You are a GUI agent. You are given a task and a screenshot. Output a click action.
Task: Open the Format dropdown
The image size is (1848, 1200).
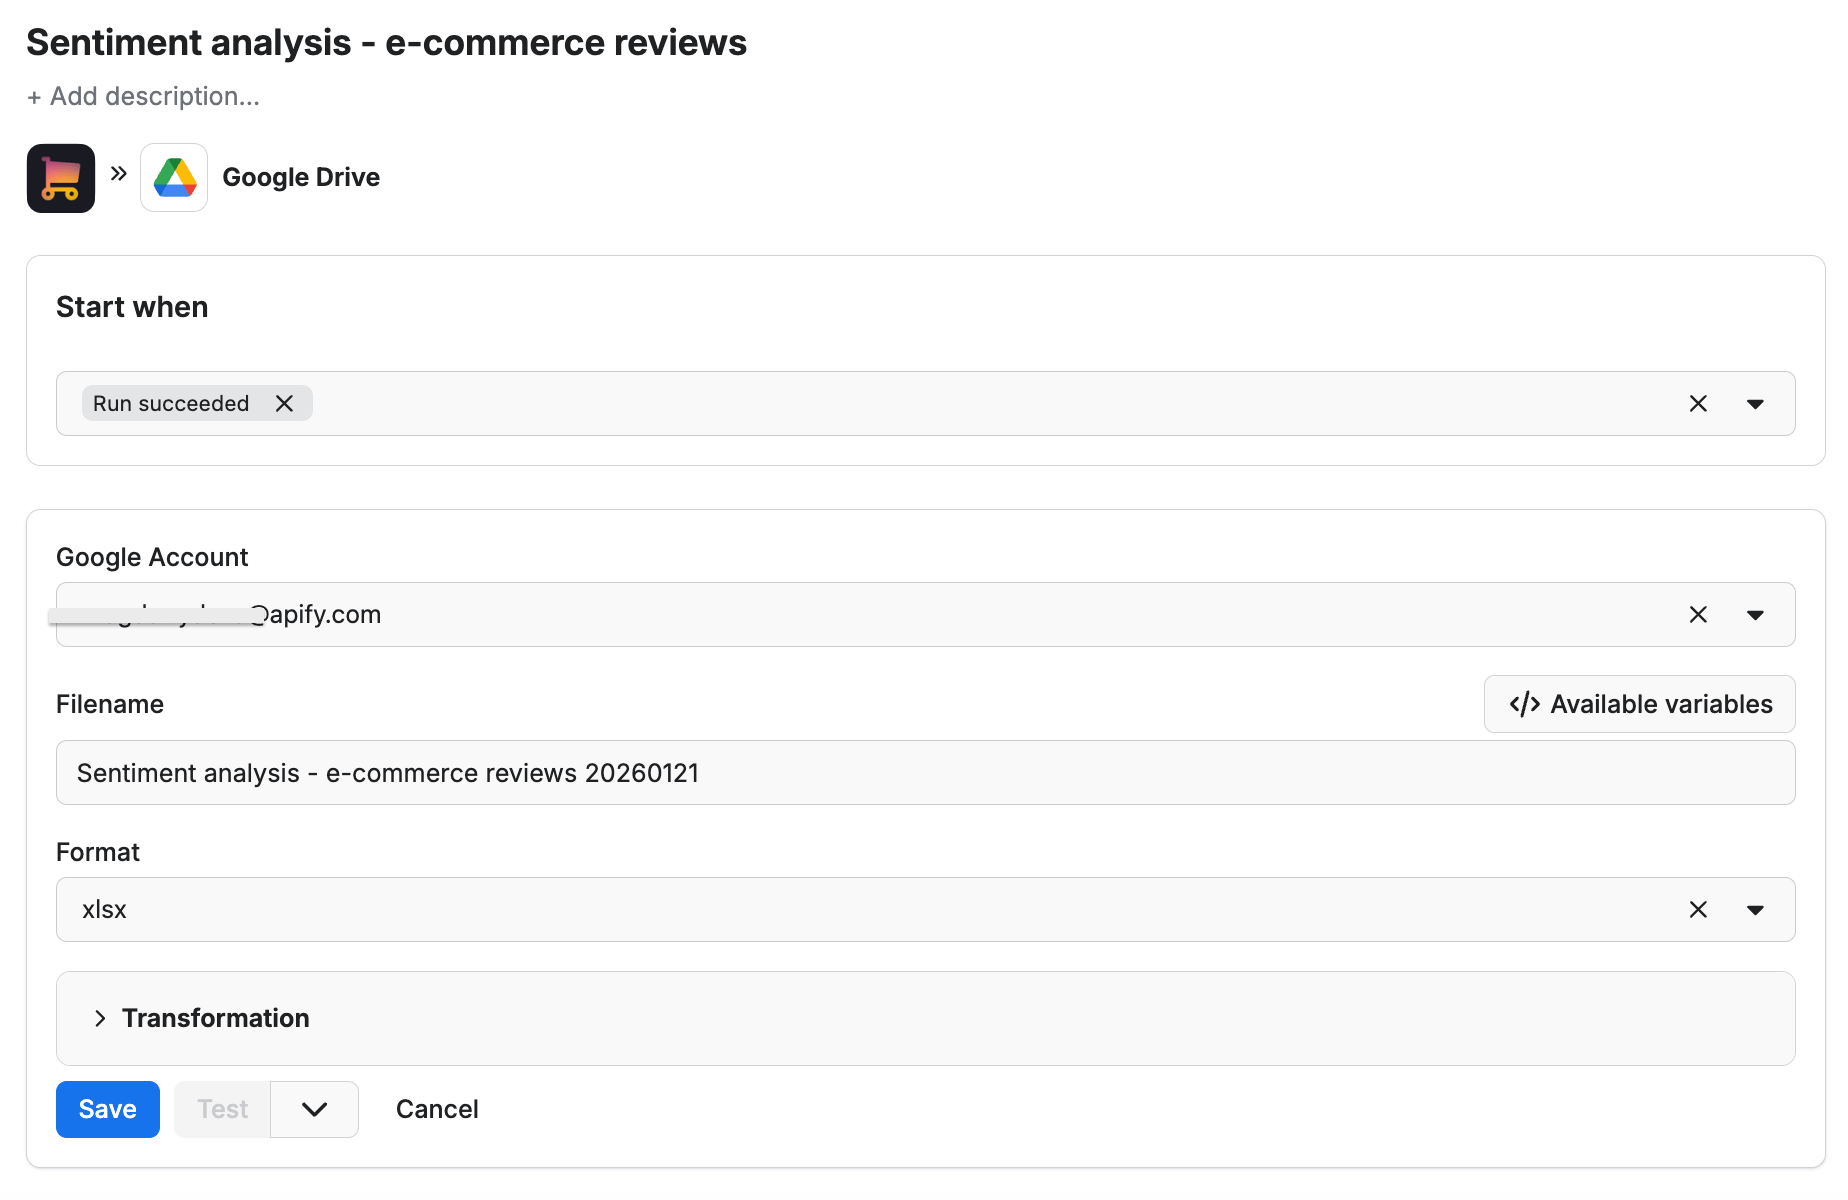click(x=1756, y=909)
